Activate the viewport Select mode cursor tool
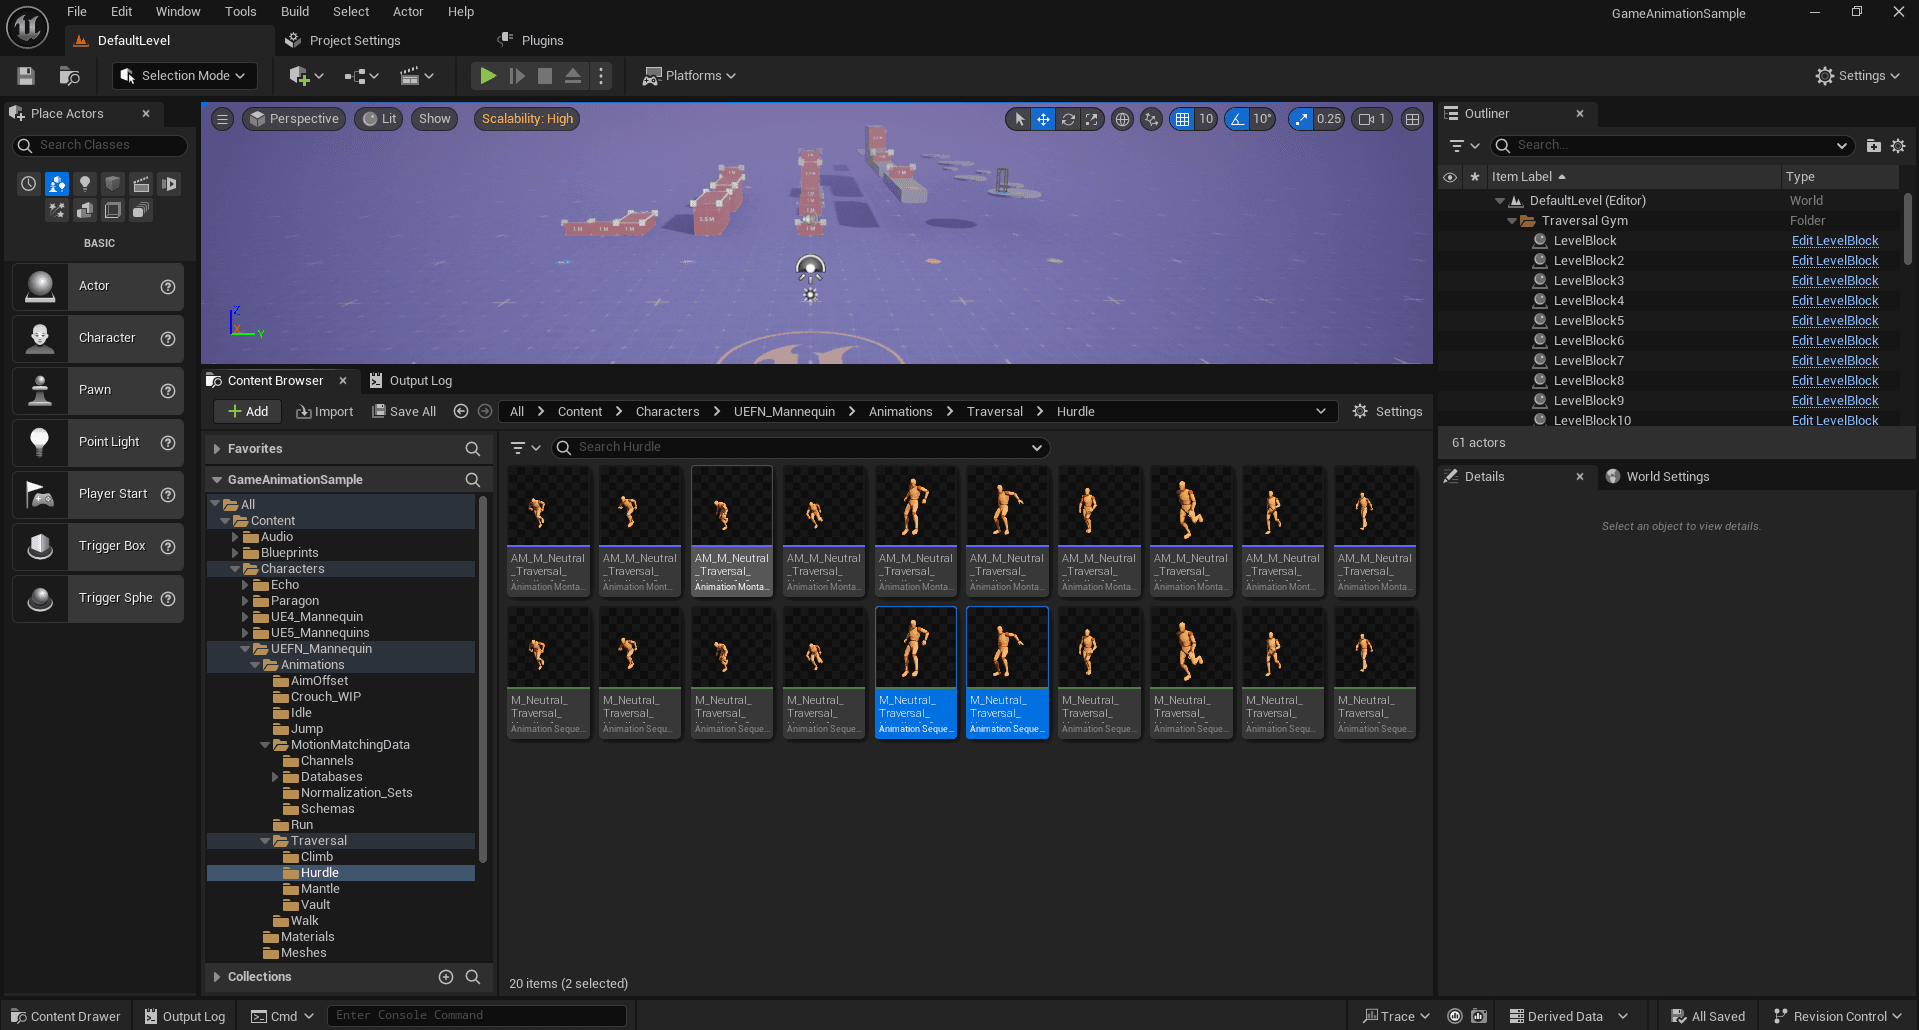 pyautogui.click(x=1019, y=119)
